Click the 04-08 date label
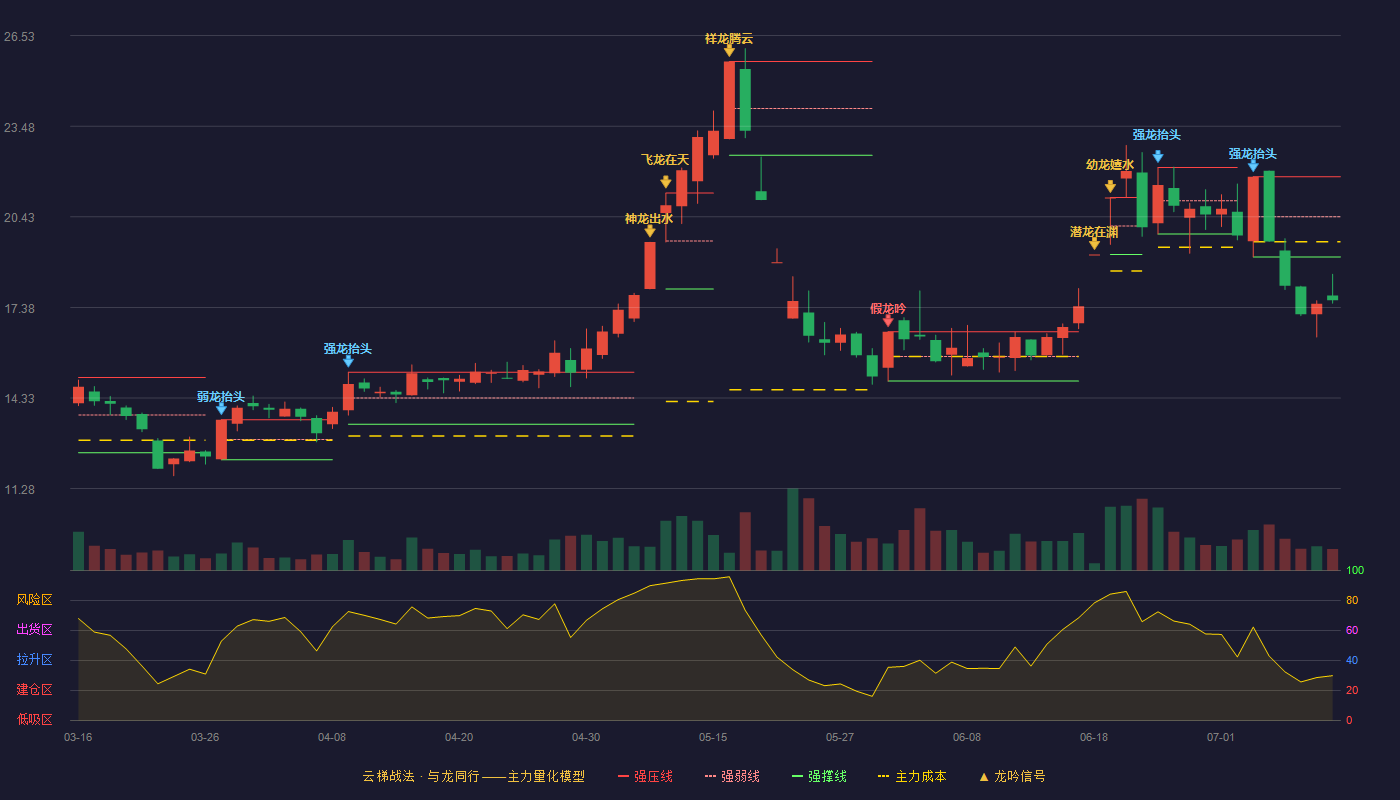Image resolution: width=1400 pixels, height=800 pixels. (332, 737)
